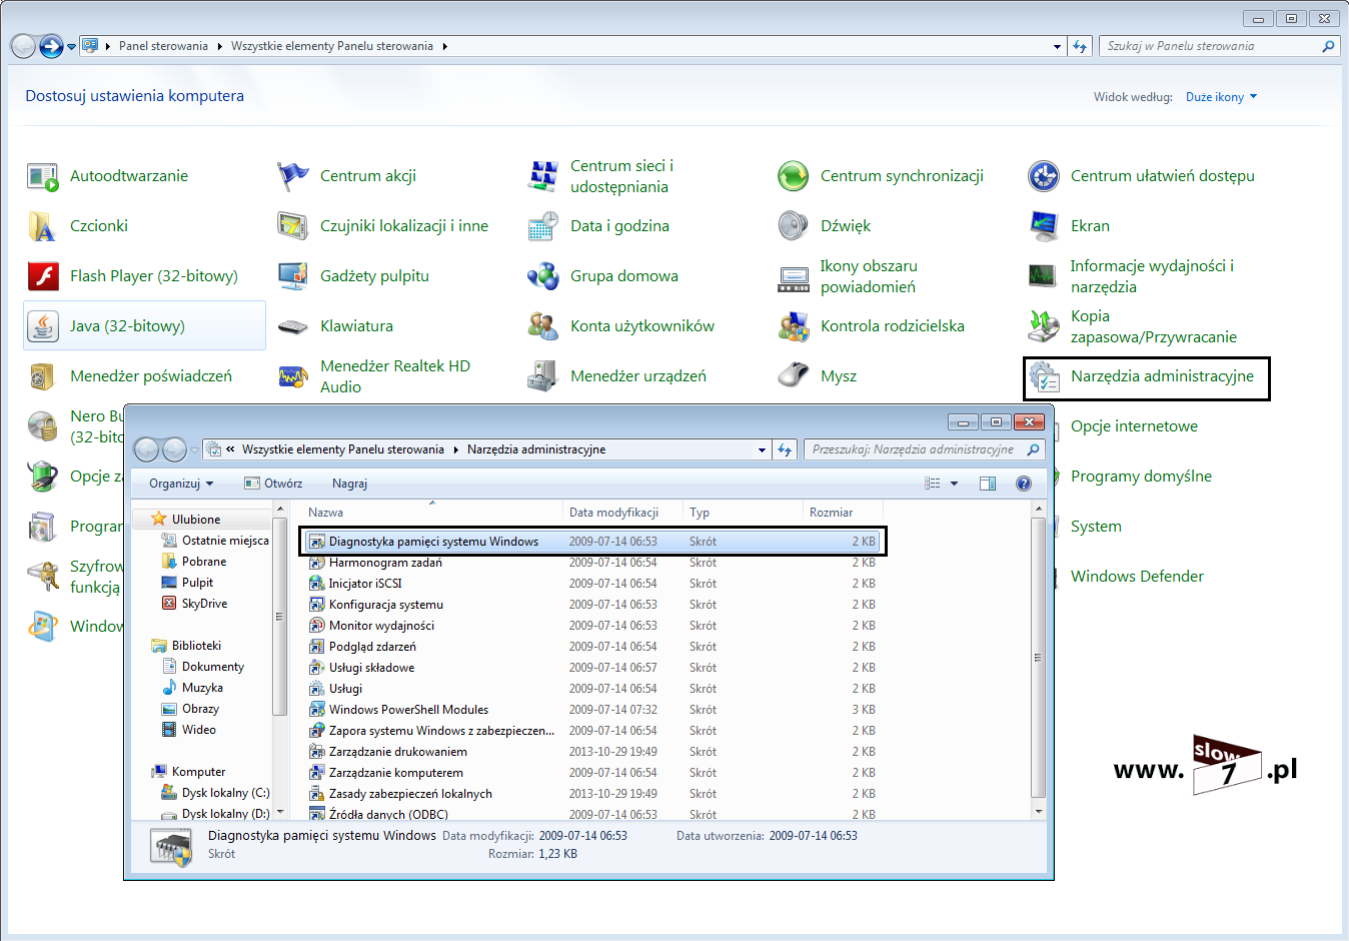Screen dimensions: 1349x941
Task: Open the System link
Action: pyautogui.click(x=1096, y=526)
